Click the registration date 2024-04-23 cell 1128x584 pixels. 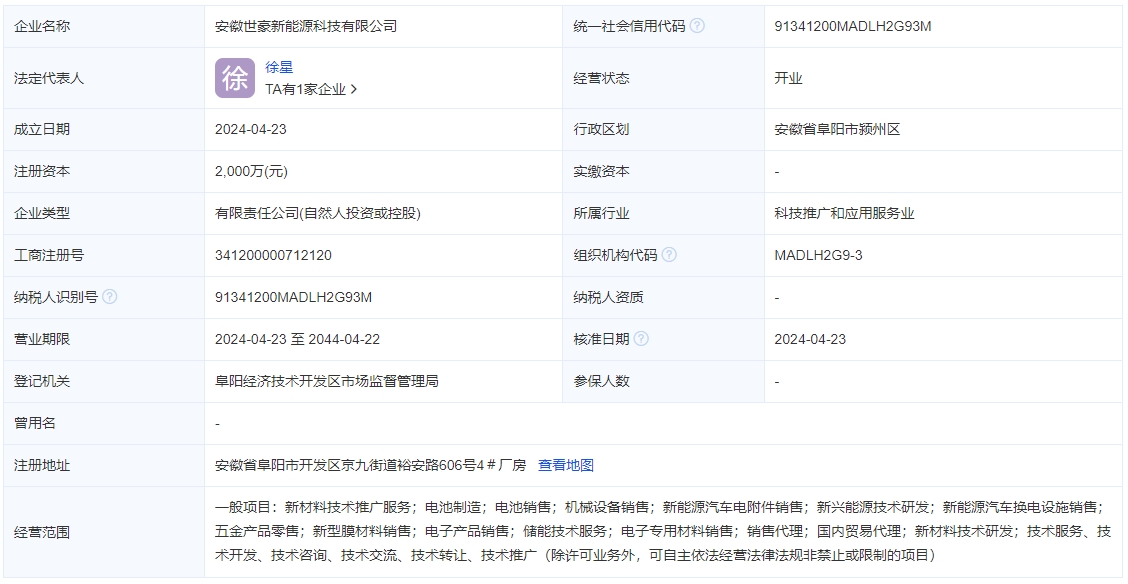250,129
